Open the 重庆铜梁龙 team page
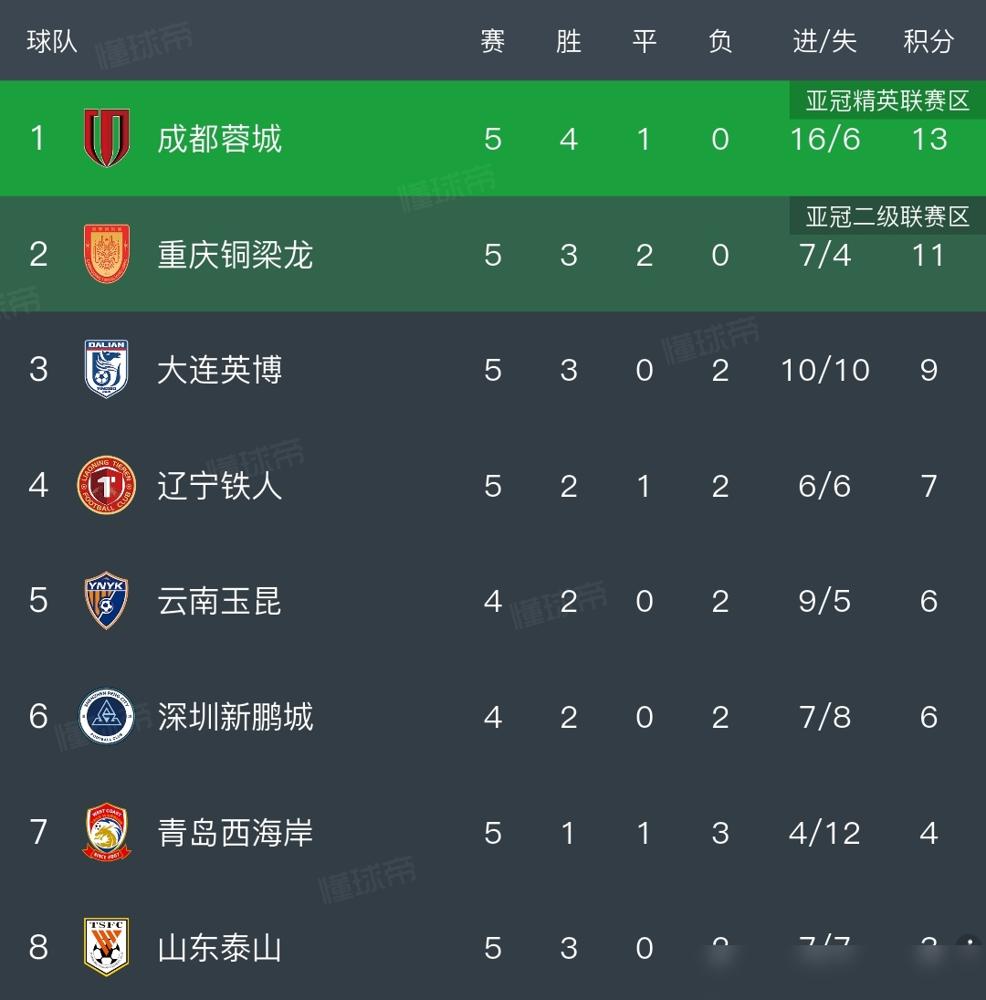Image resolution: width=986 pixels, height=1000 pixels. 234,255
